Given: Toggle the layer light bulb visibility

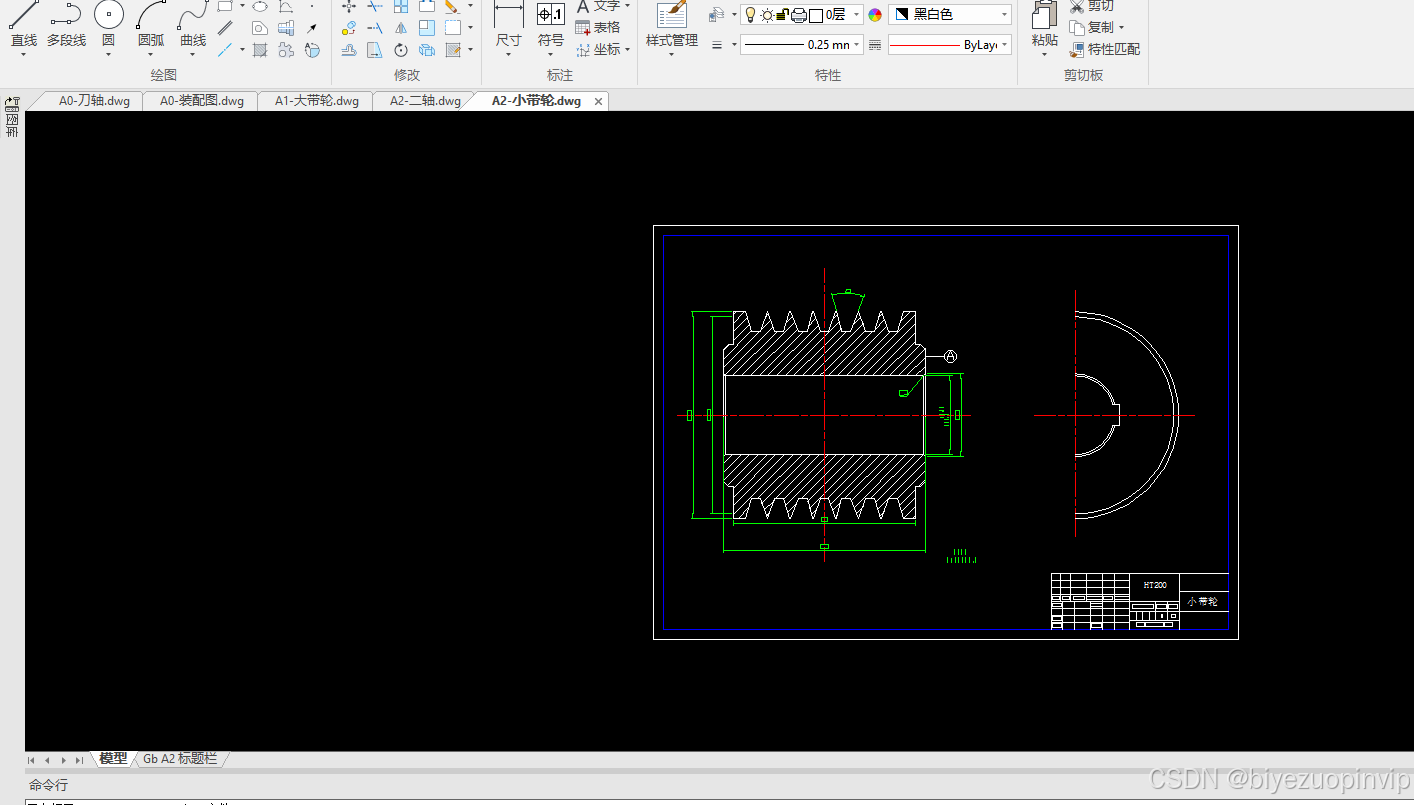Looking at the screenshot, I should (750, 15).
